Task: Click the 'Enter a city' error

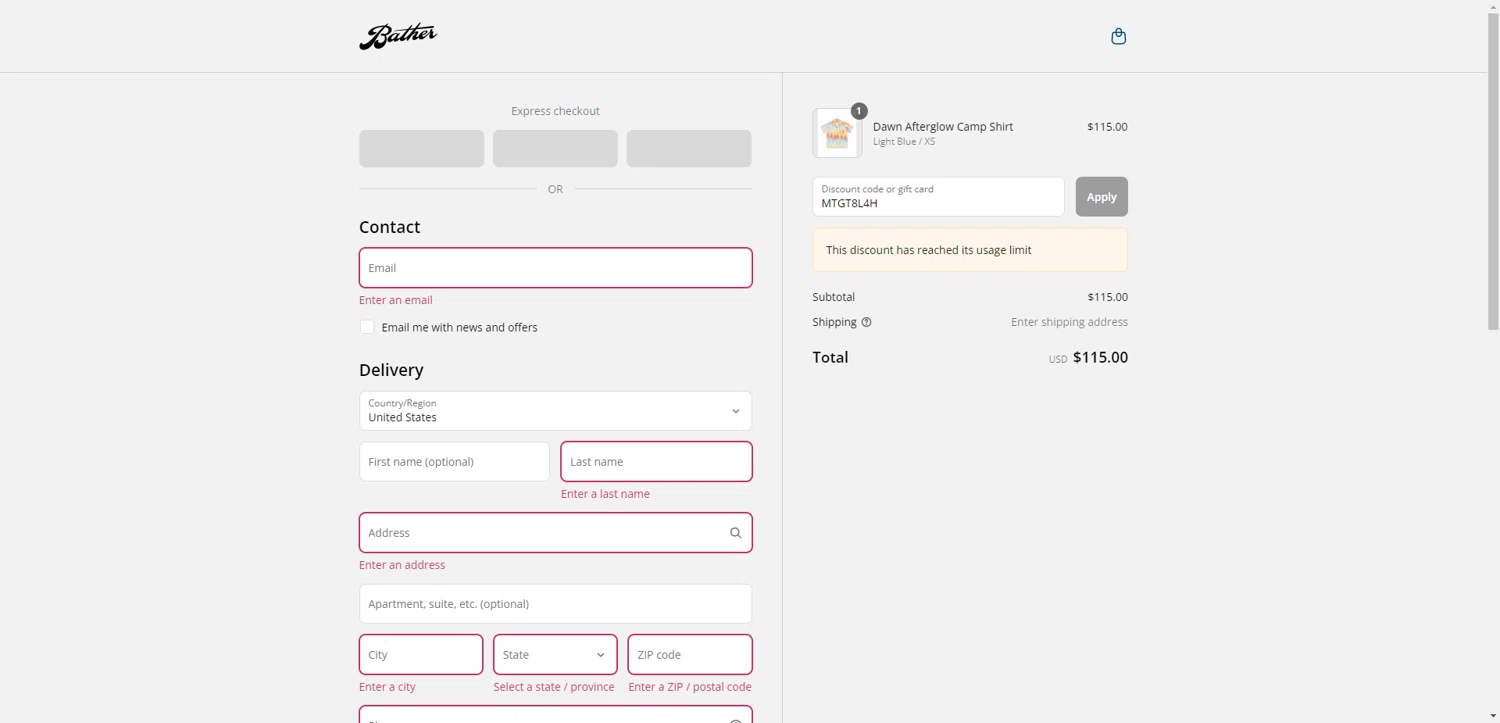Action: (x=387, y=687)
